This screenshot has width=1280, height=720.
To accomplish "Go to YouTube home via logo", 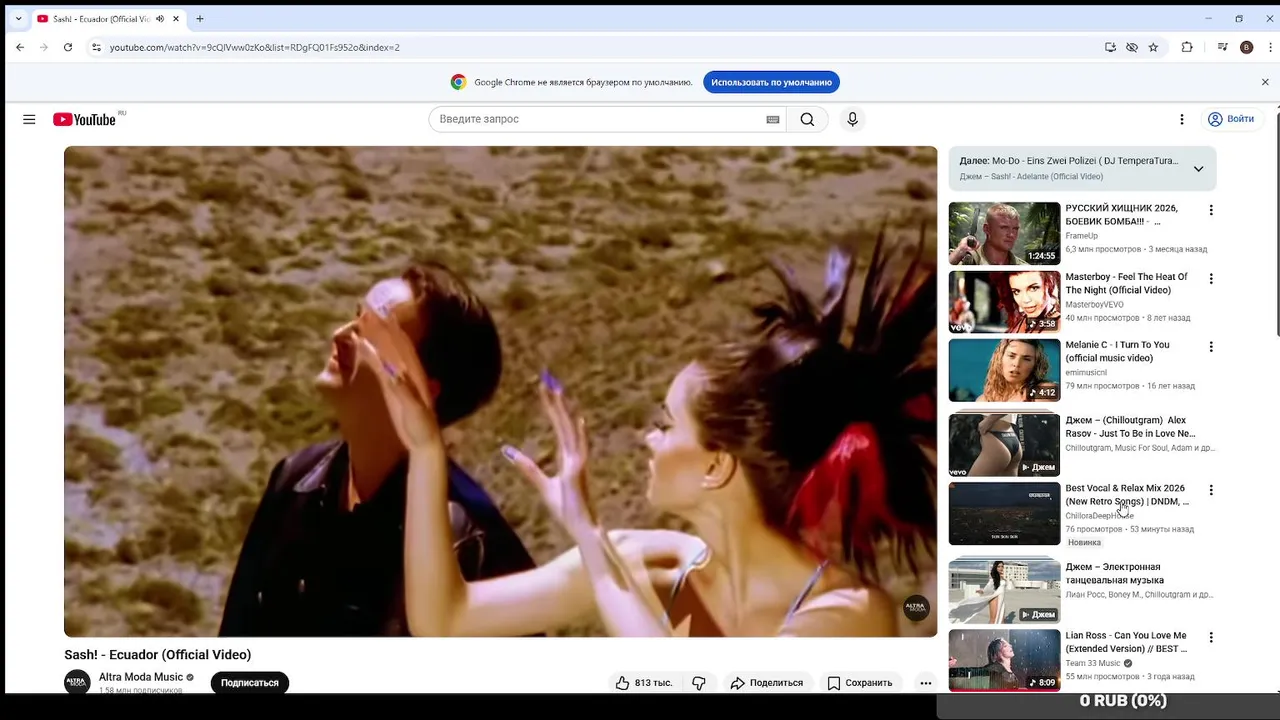I will pos(85,119).
